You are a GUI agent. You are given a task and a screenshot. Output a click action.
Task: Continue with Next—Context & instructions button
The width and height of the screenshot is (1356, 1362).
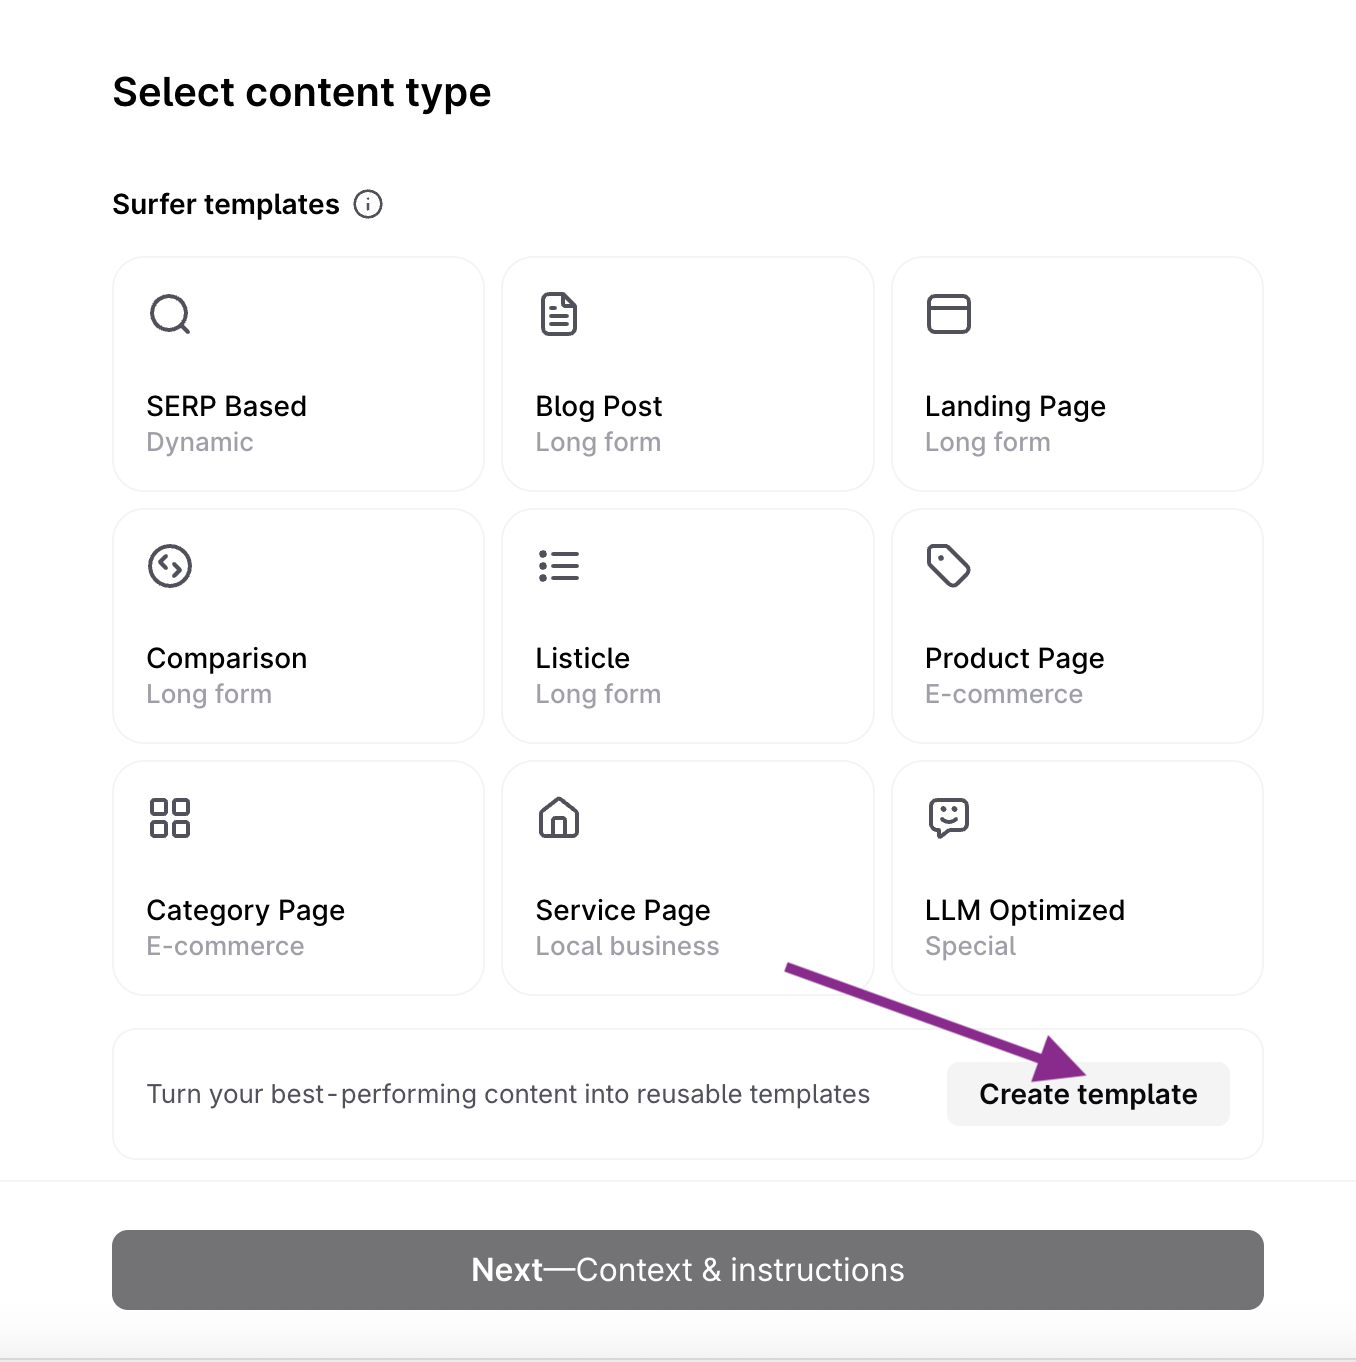click(x=688, y=1270)
